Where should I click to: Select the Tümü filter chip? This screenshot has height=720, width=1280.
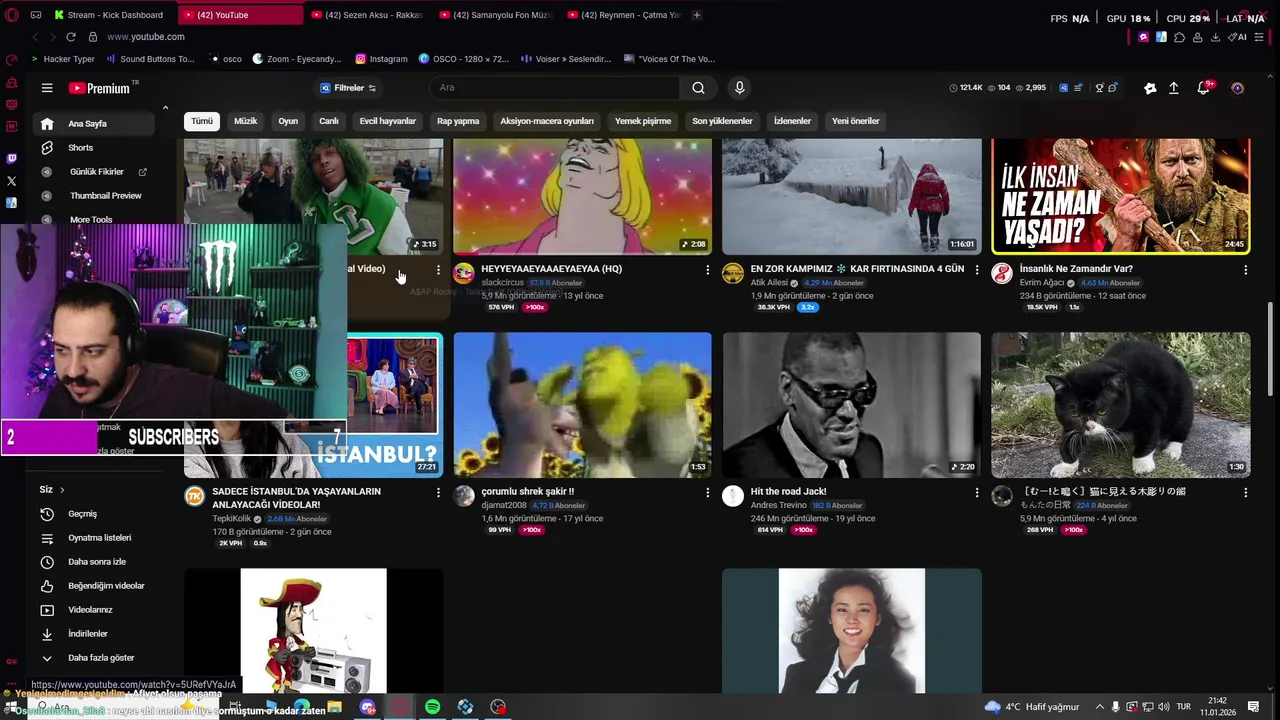202,121
